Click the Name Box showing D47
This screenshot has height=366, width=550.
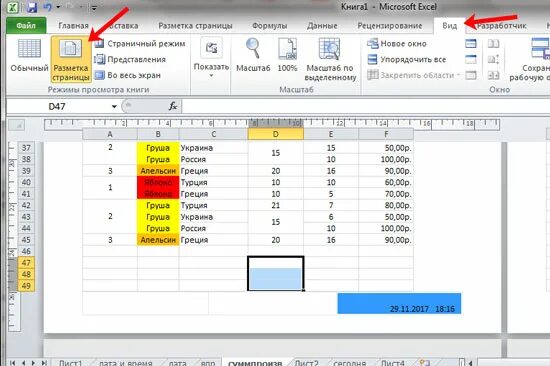coord(58,106)
